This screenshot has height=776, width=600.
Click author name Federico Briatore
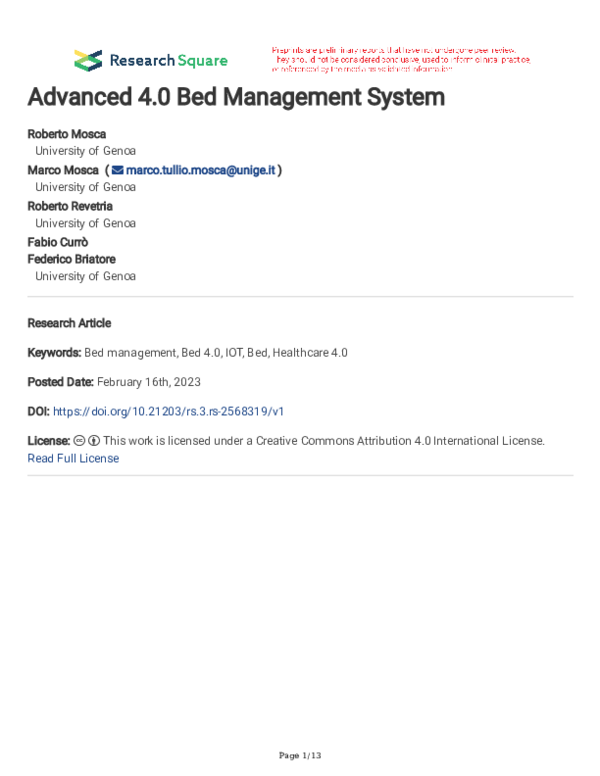(72, 259)
